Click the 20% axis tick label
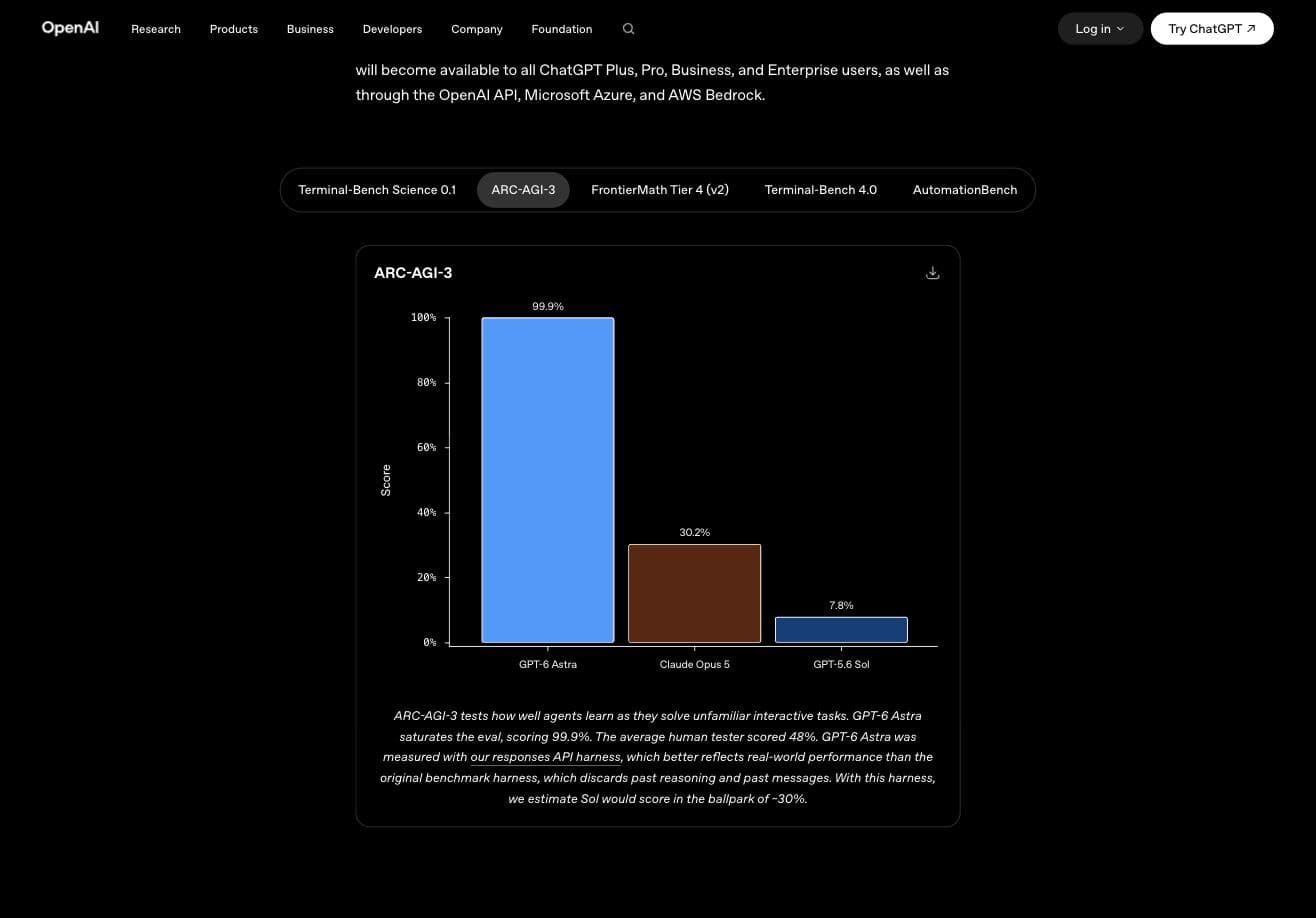This screenshot has width=1316, height=918. pos(426,578)
